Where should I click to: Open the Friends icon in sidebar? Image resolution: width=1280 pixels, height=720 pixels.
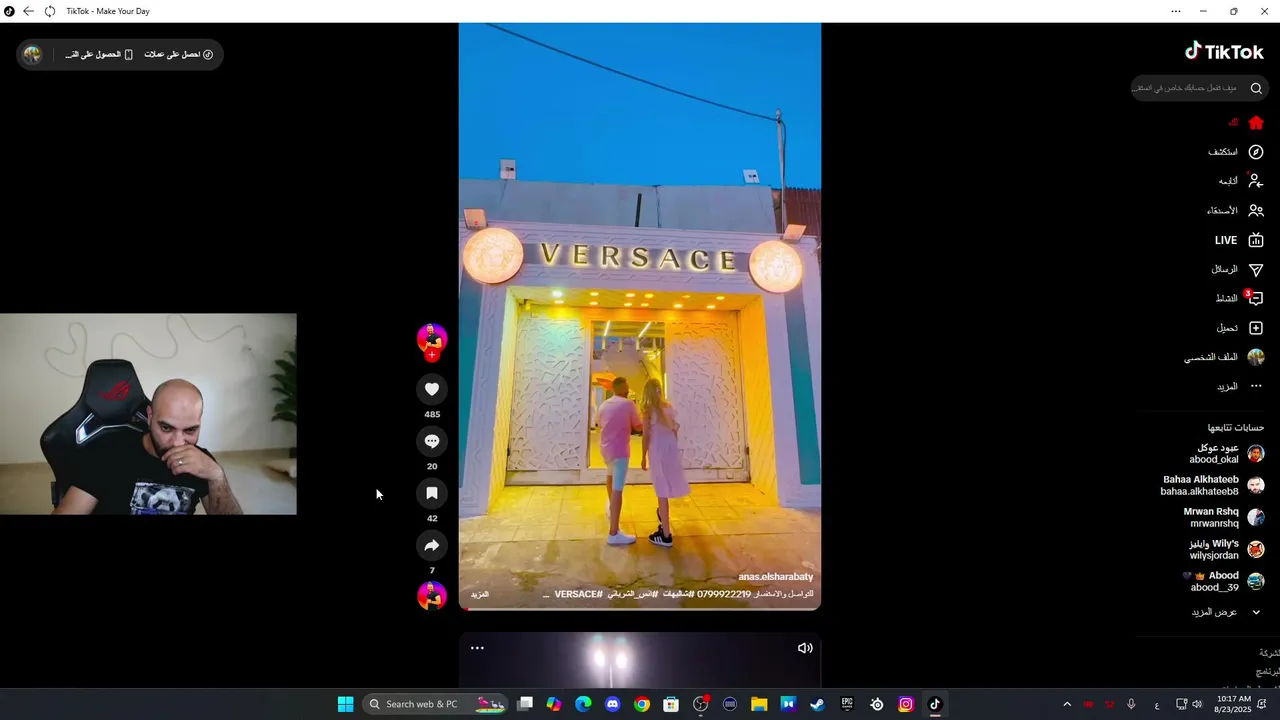pos(1256,211)
